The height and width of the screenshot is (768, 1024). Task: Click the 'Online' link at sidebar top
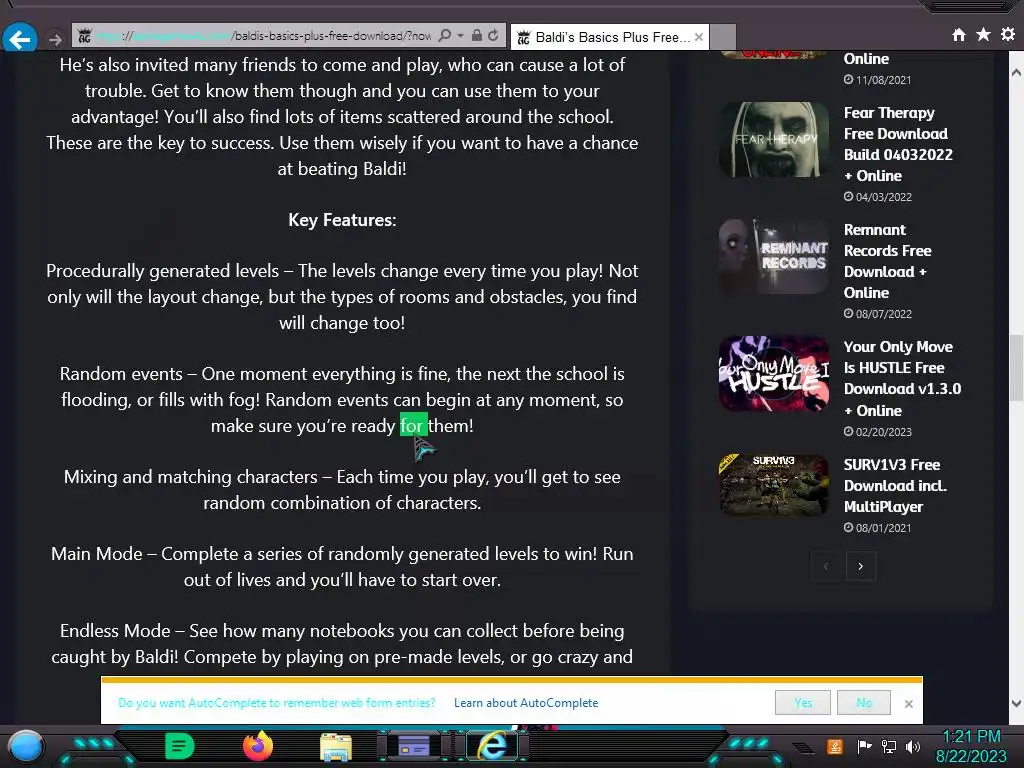point(866,58)
